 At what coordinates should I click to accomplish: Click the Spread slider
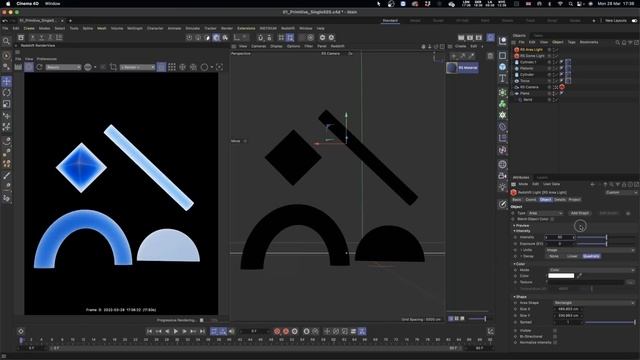point(610,322)
